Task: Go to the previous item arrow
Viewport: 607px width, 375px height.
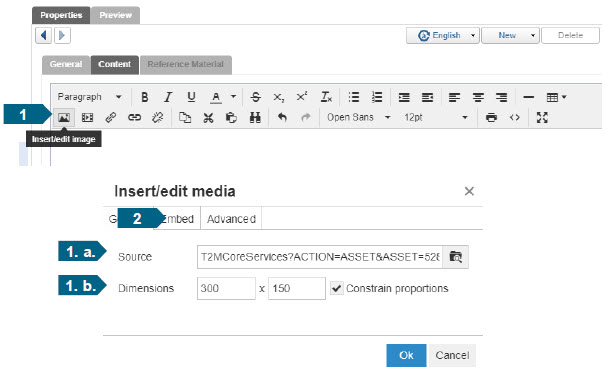Action: 43,36
